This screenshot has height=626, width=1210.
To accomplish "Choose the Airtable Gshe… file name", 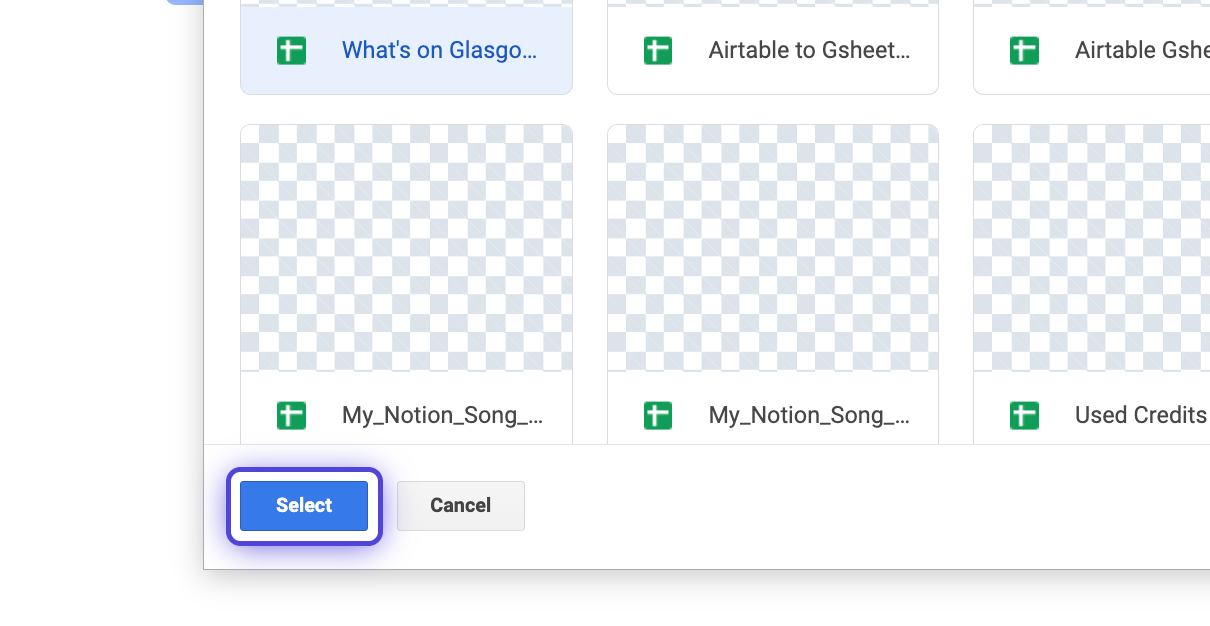I will 1142,50.
